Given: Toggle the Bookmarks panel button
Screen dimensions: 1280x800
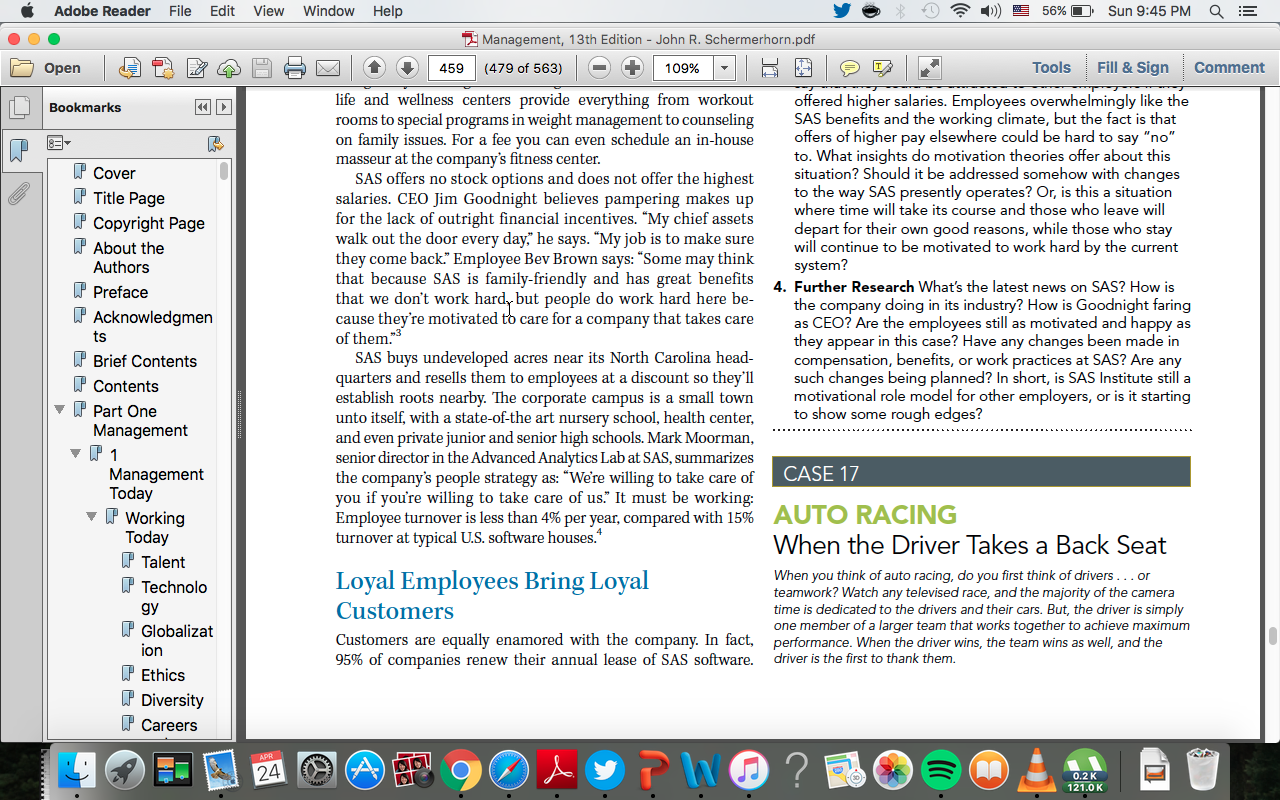Looking at the screenshot, I should coord(18,151).
